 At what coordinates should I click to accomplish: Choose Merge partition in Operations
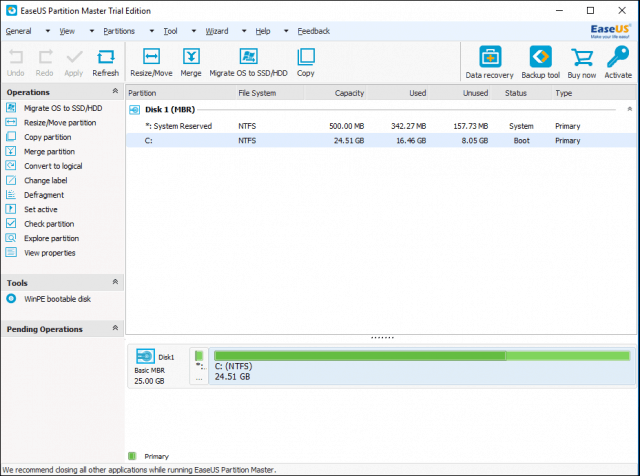[x=49, y=151]
